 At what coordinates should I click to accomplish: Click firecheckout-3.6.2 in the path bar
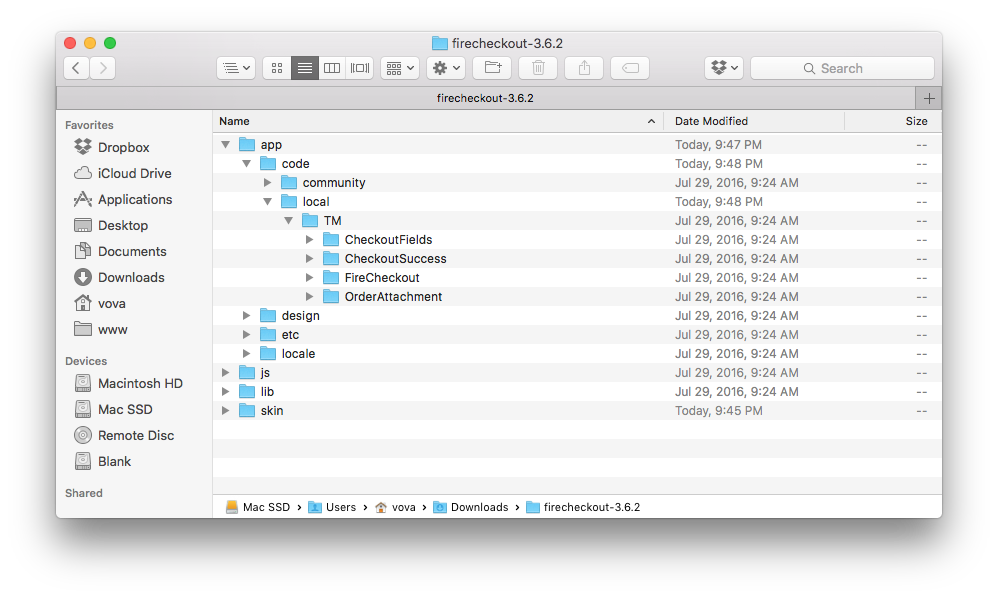point(584,507)
